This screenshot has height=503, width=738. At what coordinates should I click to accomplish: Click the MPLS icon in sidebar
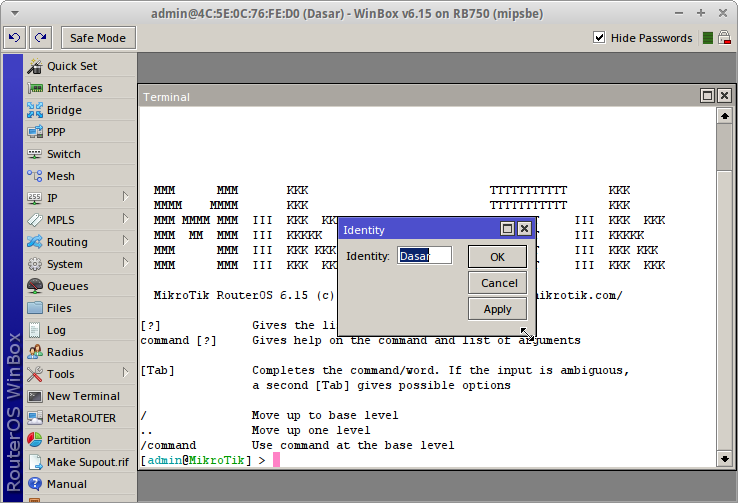click(34, 220)
